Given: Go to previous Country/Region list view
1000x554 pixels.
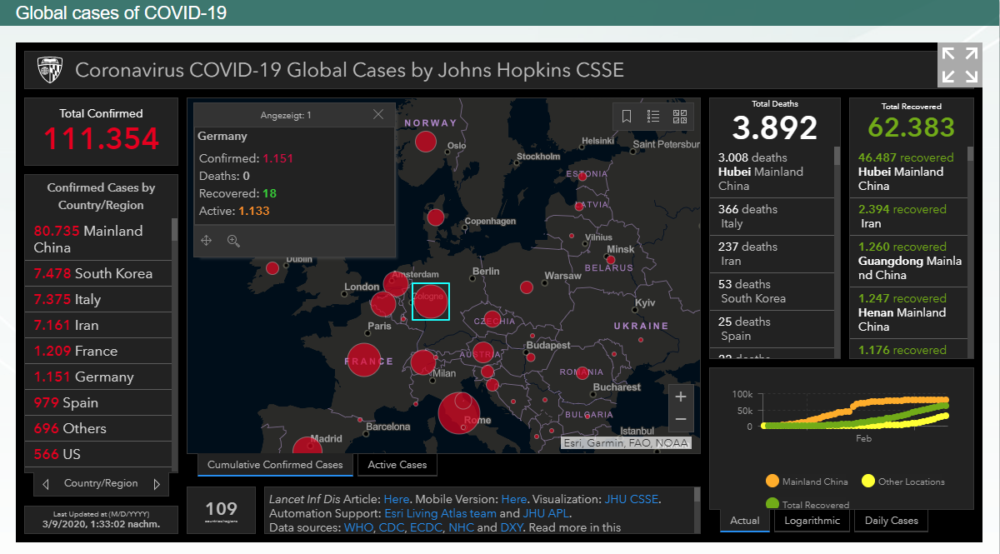Looking at the screenshot, I should pyautogui.click(x=45, y=485).
